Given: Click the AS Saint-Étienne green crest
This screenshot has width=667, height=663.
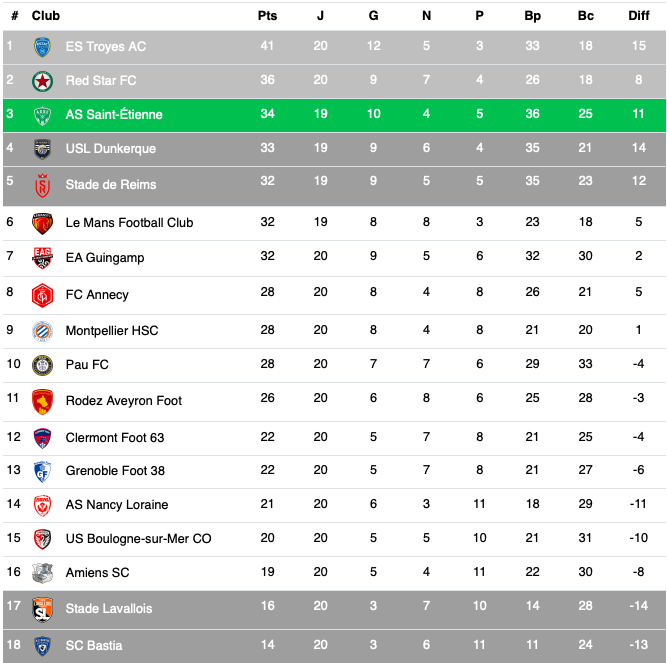Looking at the screenshot, I should pos(42,114).
